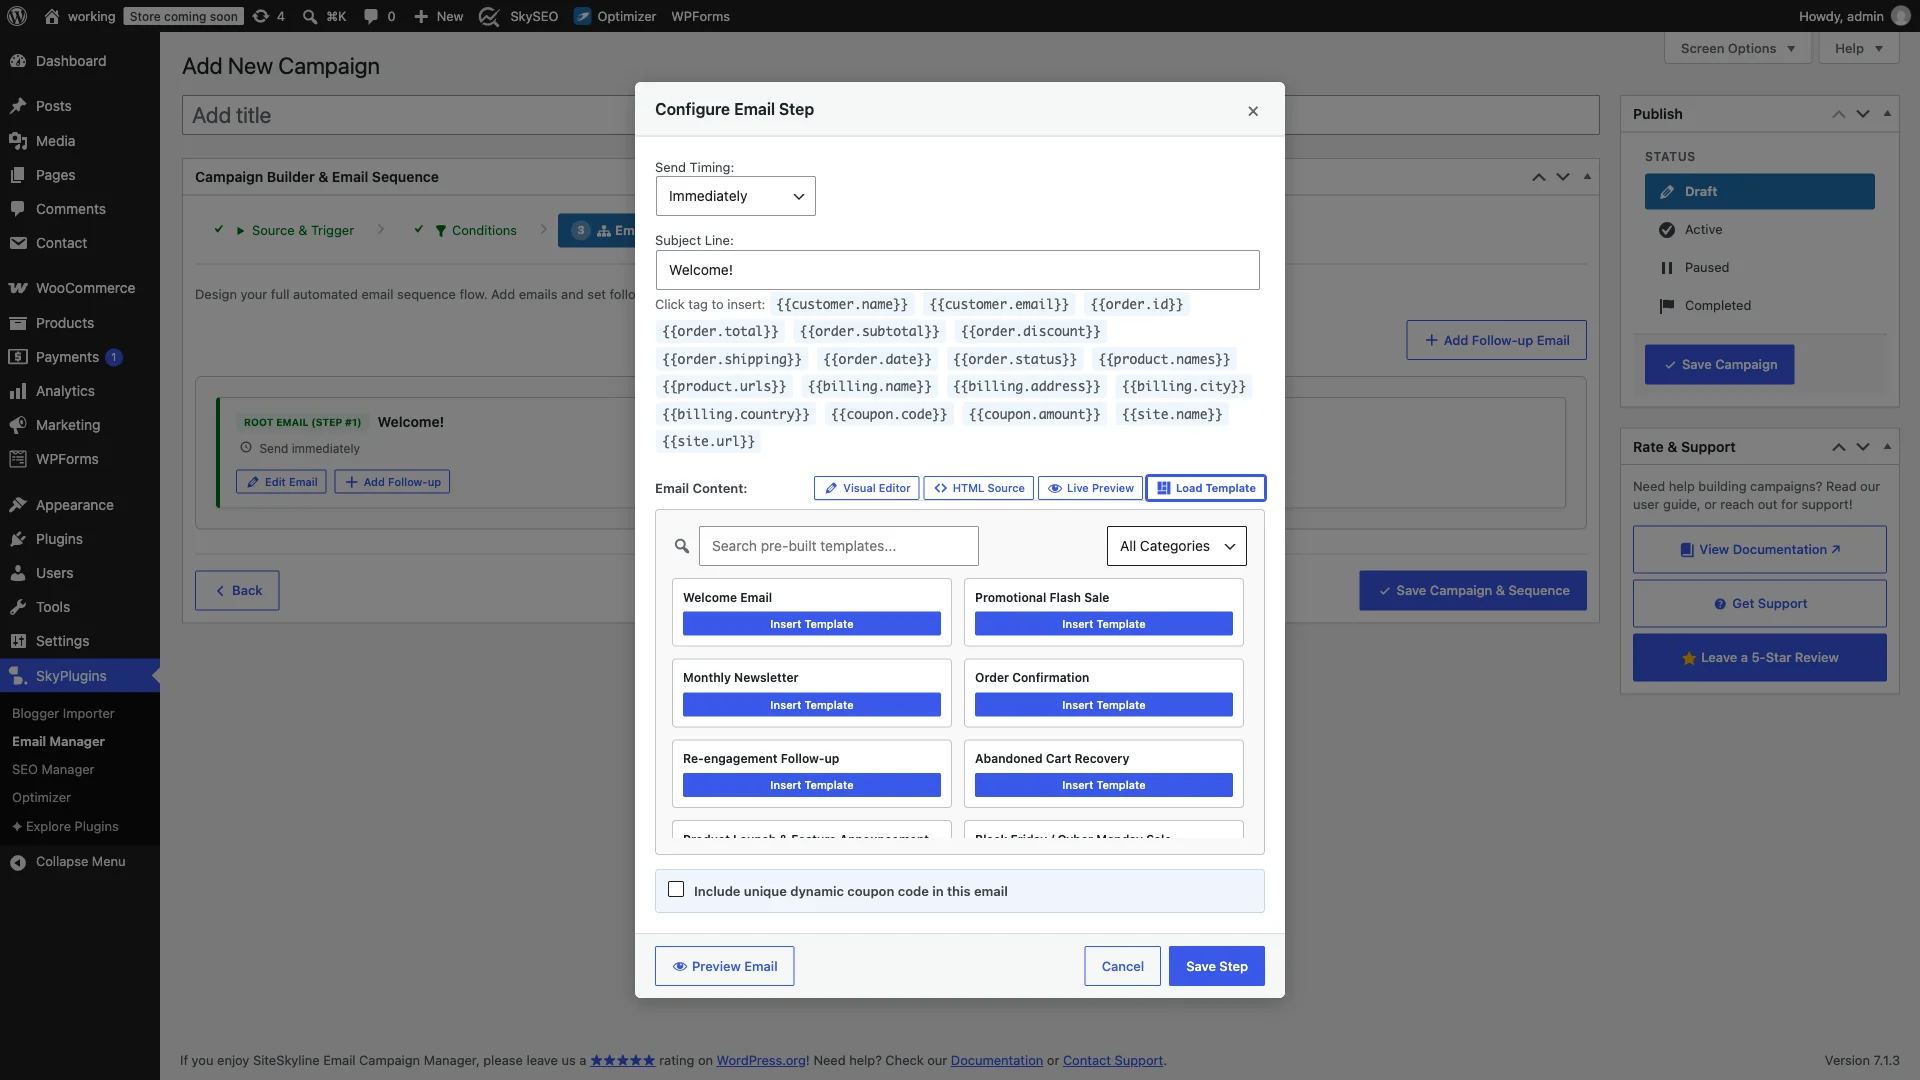Insert the {{customer.name}} tag
The height and width of the screenshot is (1080, 1920).
click(x=842, y=304)
